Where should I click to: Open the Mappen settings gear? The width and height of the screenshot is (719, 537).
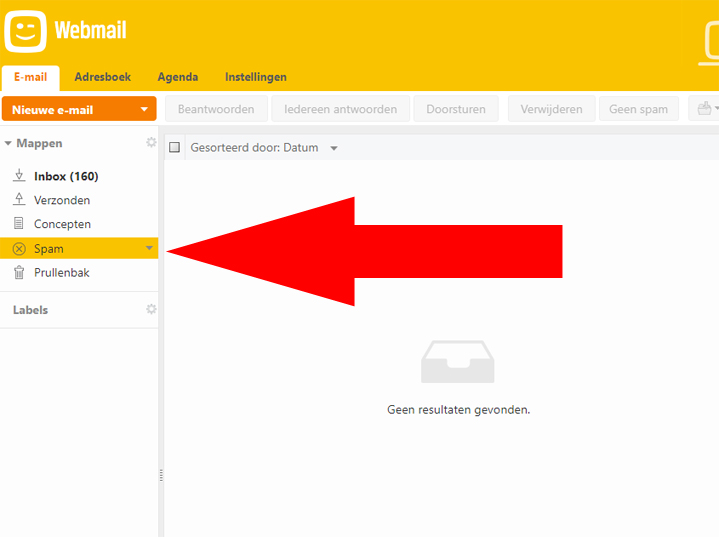click(151, 143)
